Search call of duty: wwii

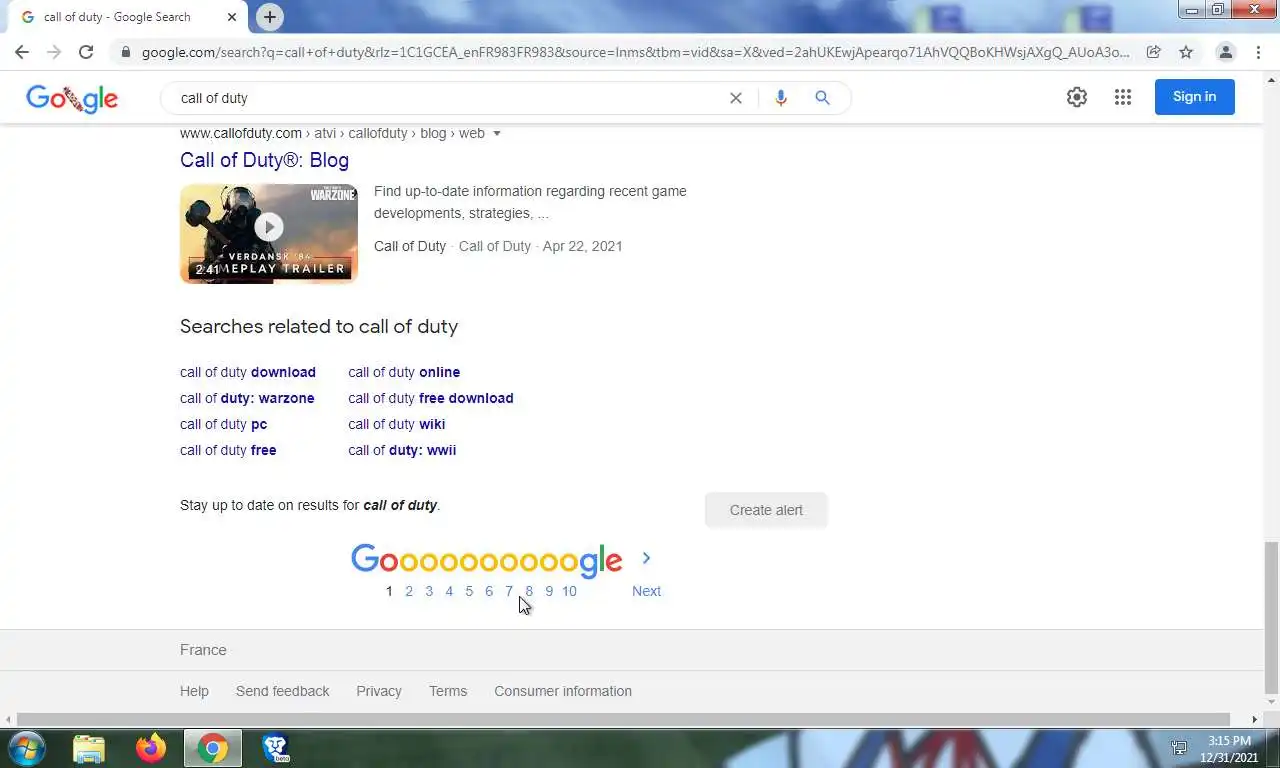tap(402, 450)
